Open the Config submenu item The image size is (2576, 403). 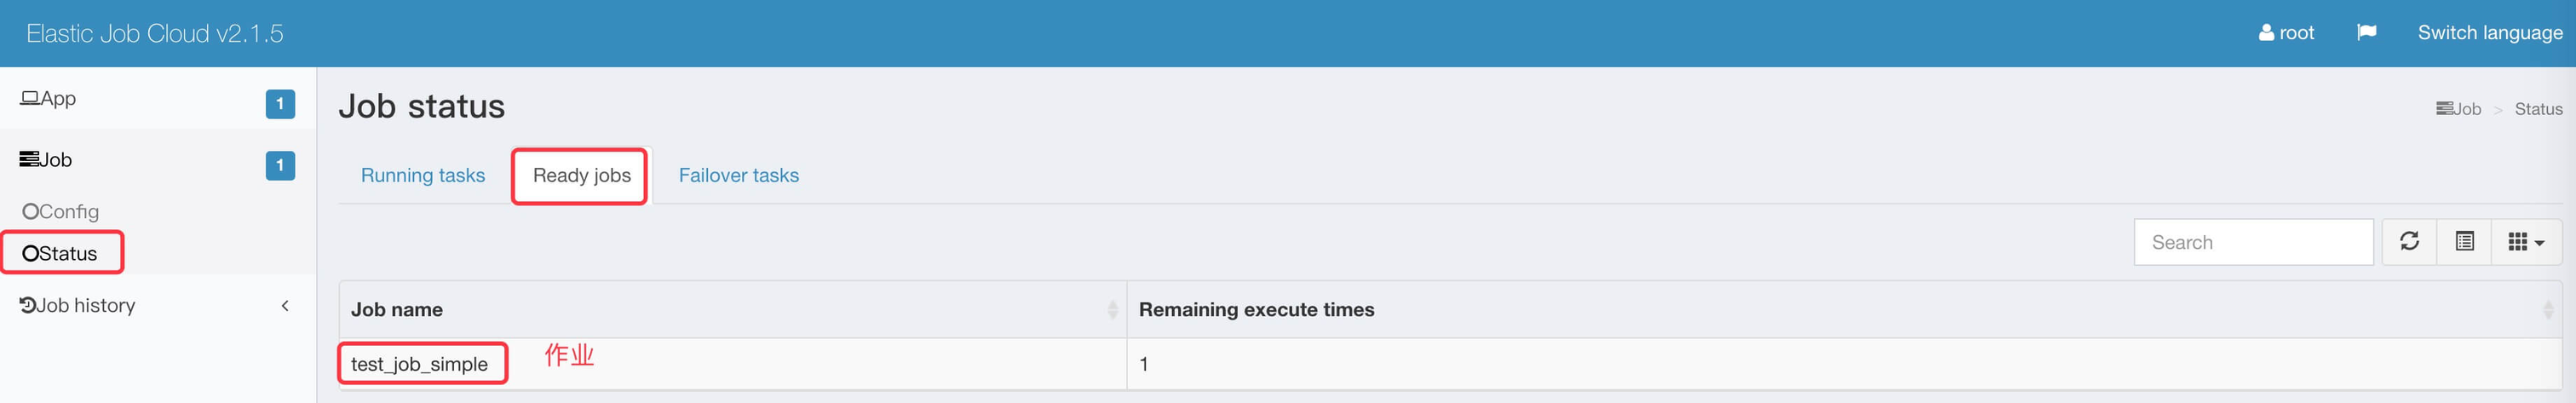pos(62,212)
